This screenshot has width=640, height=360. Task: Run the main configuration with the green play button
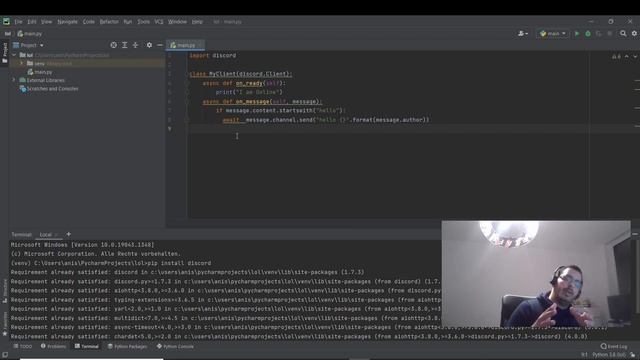pyautogui.click(x=577, y=33)
